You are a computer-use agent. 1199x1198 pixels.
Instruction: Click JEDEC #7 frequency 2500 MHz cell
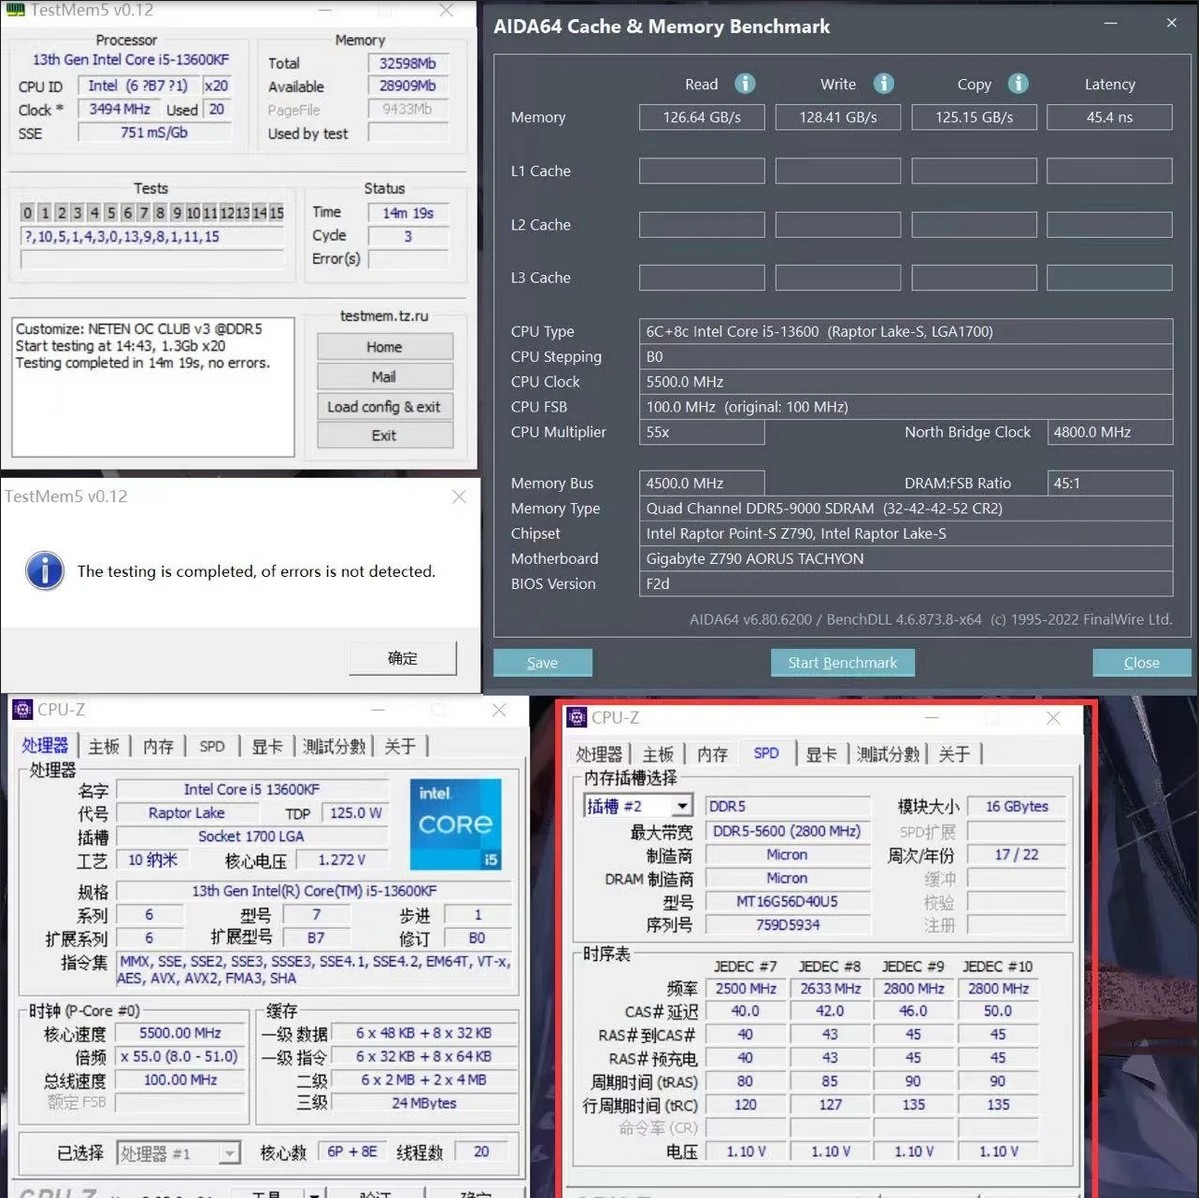[x=746, y=989]
